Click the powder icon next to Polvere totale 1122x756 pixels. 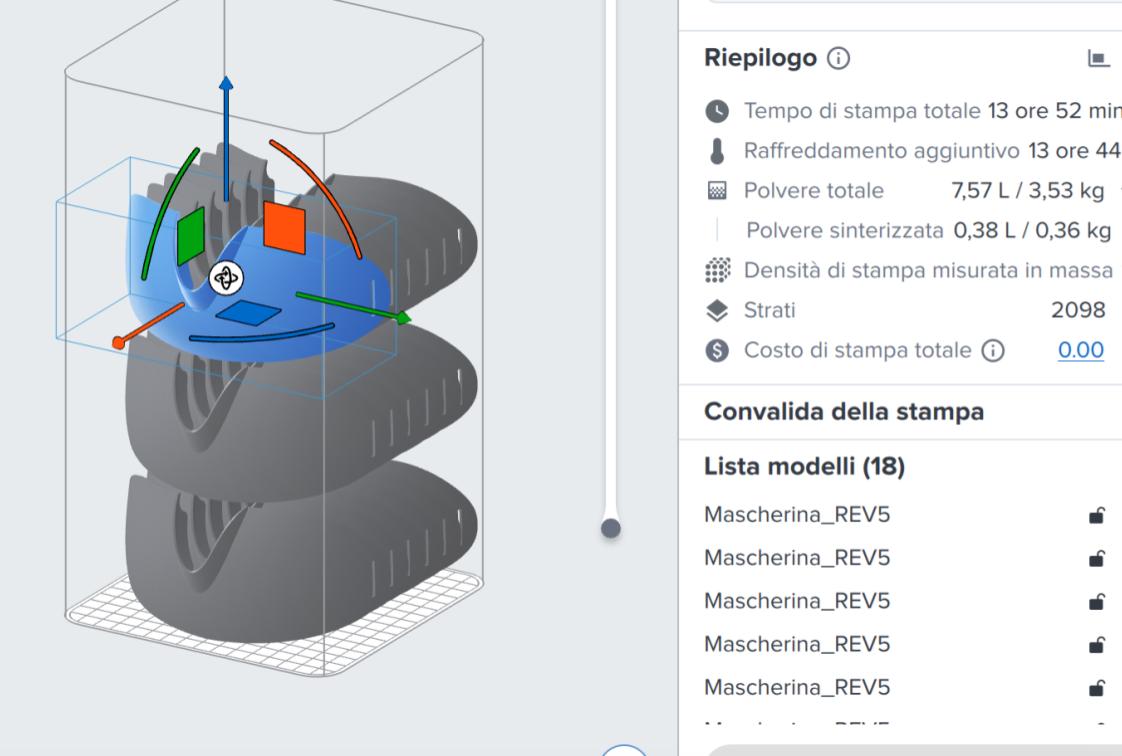coord(717,191)
